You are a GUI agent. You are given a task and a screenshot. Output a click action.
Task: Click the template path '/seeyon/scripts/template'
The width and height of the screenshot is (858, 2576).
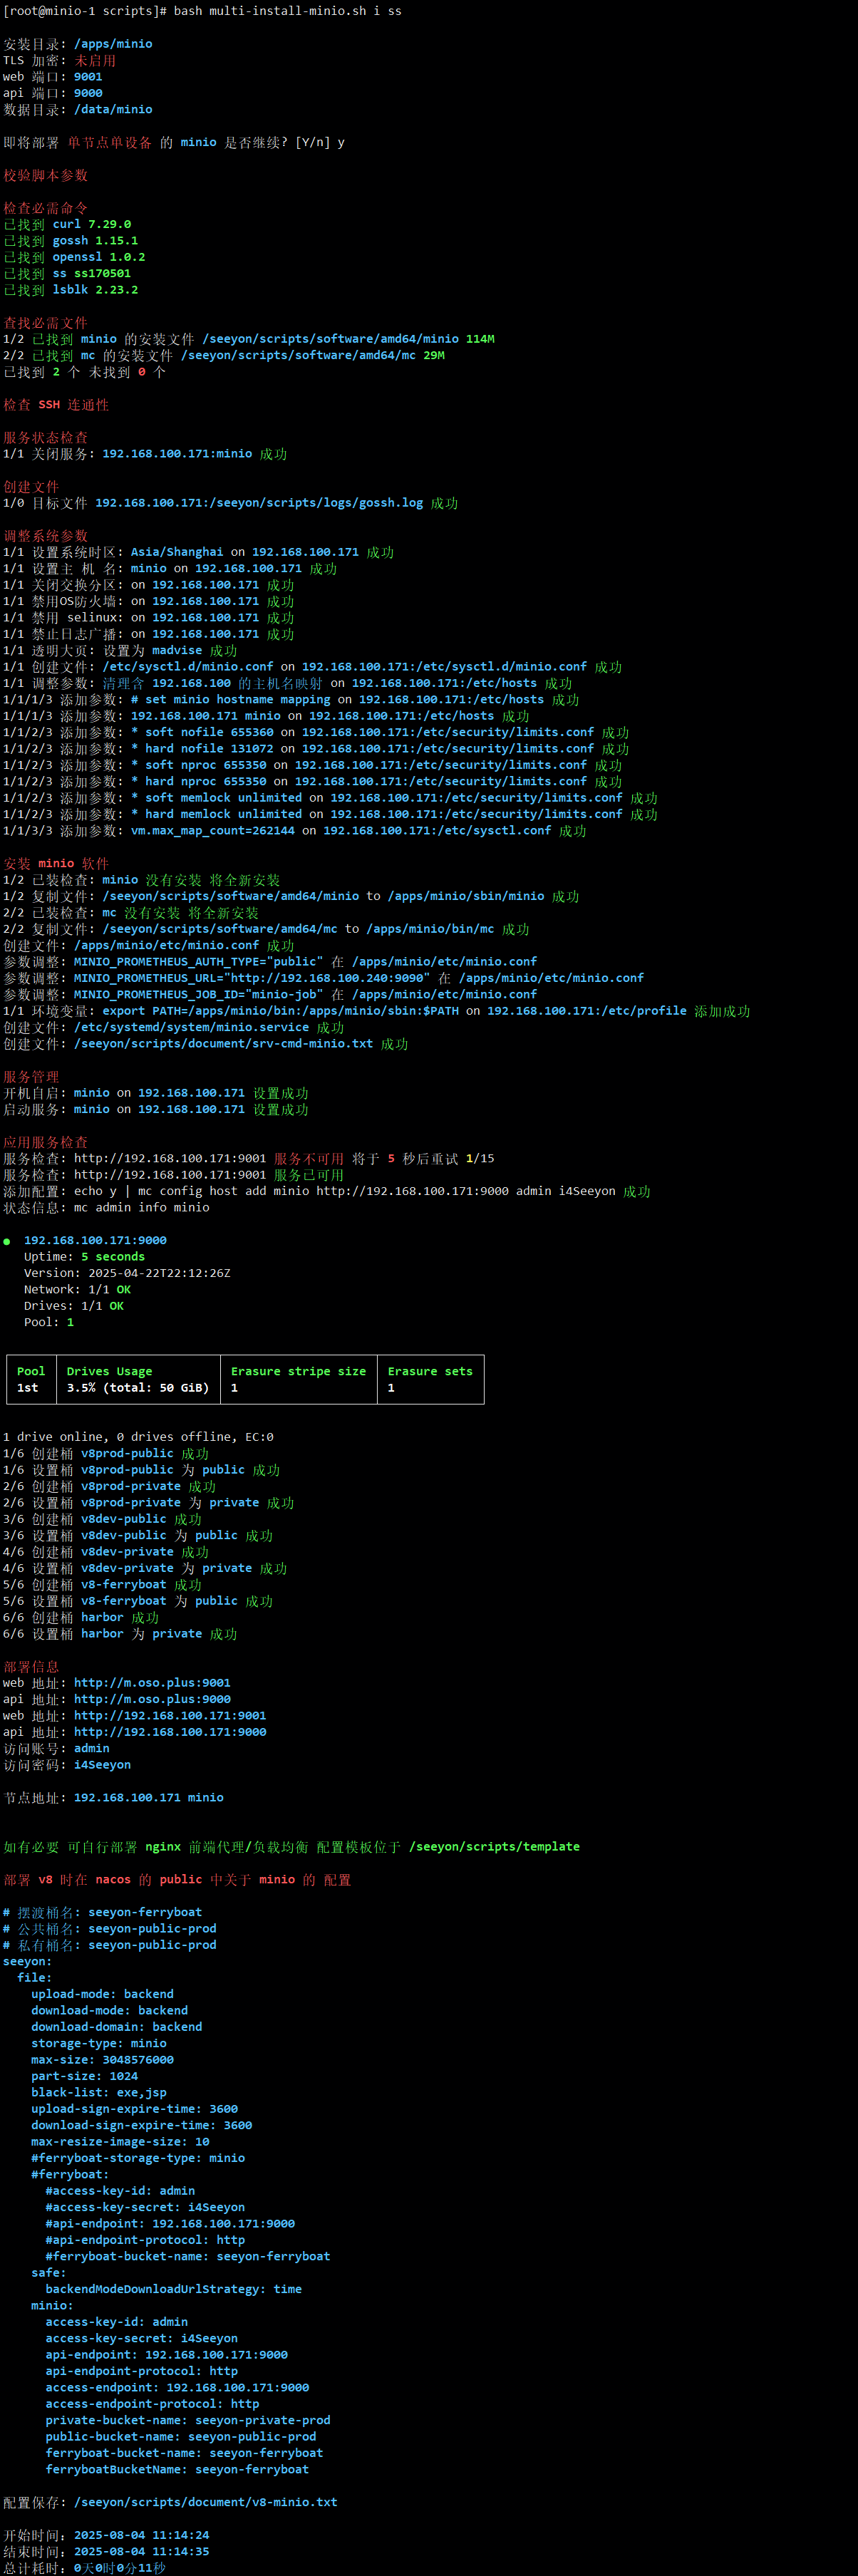(x=494, y=1847)
